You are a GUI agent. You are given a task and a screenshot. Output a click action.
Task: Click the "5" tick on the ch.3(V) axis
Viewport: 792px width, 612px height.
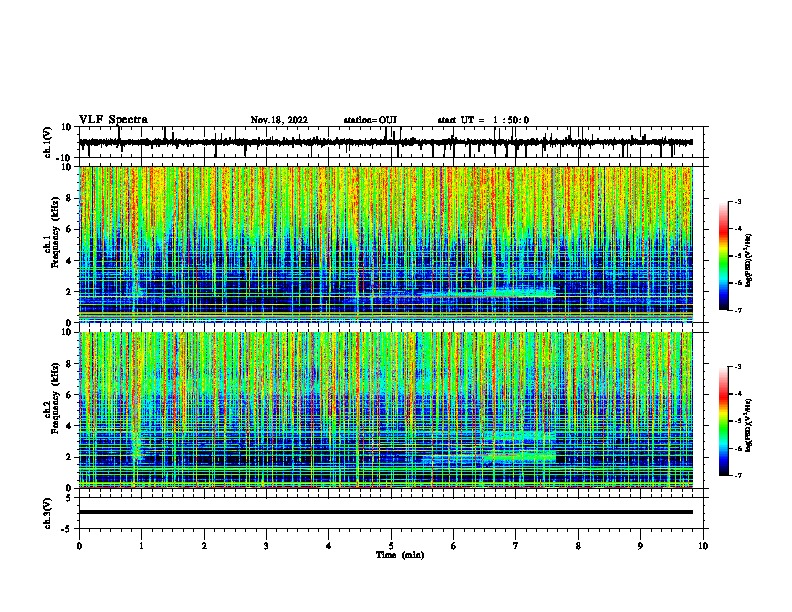69,498
